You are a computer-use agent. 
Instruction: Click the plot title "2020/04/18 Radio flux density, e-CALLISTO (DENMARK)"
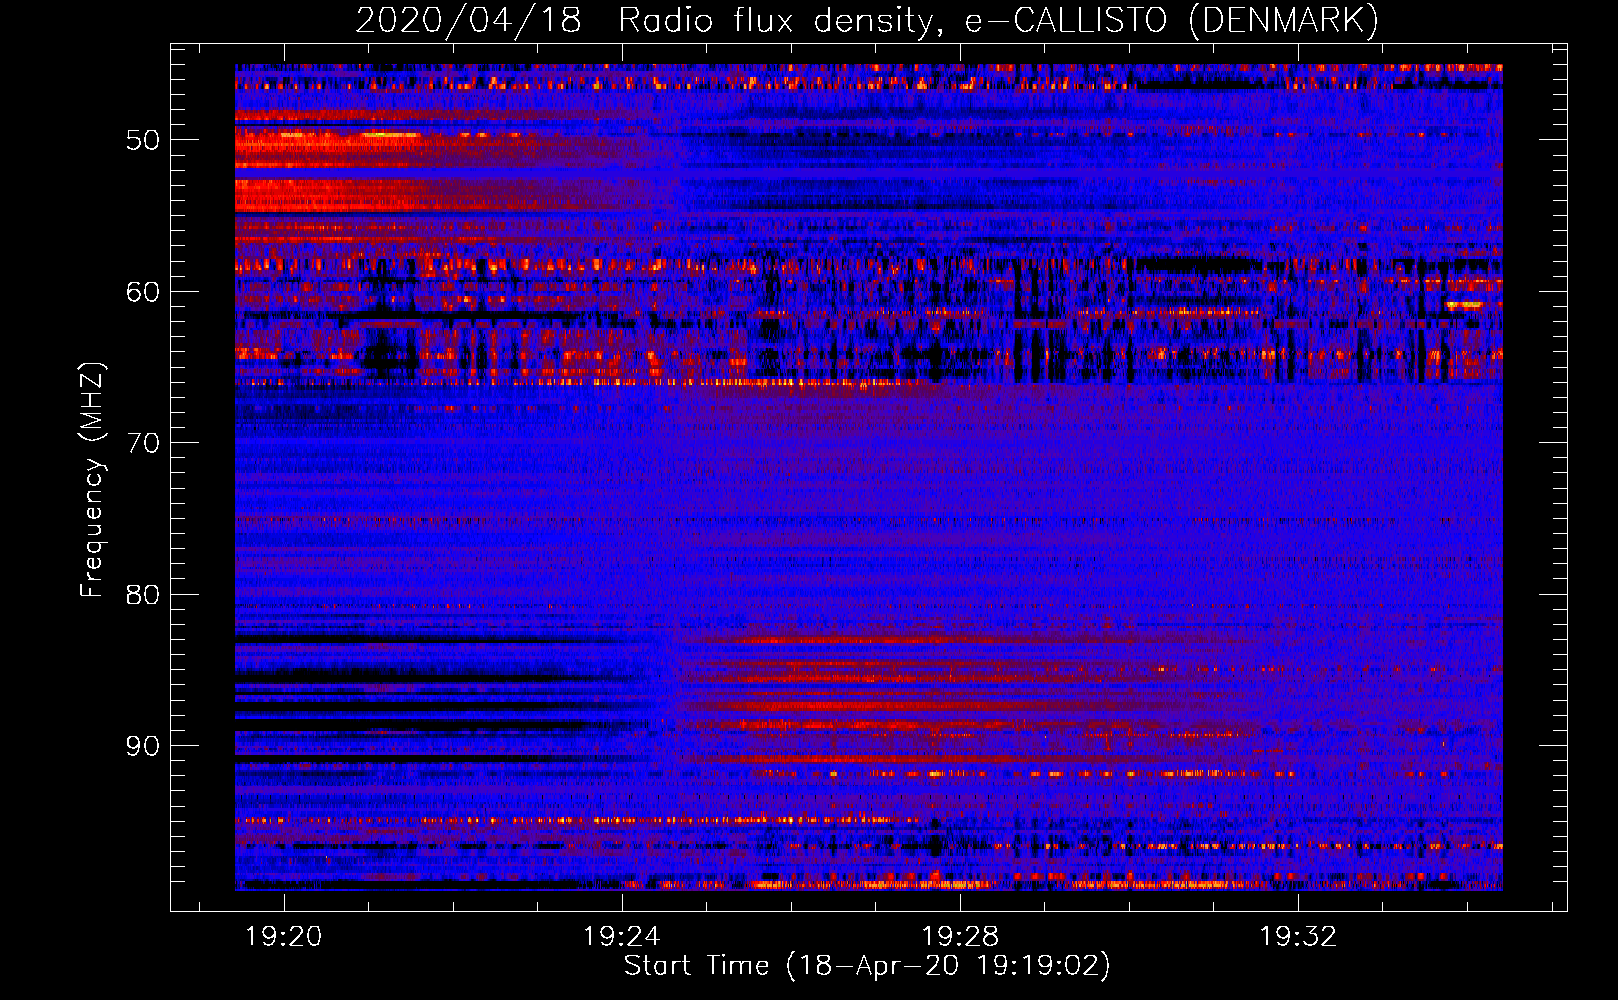pos(867,21)
